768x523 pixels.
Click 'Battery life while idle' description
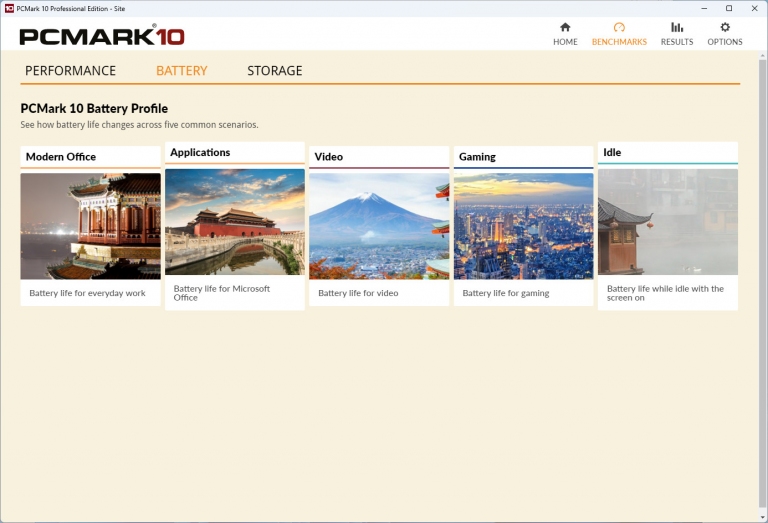click(665, 293)
